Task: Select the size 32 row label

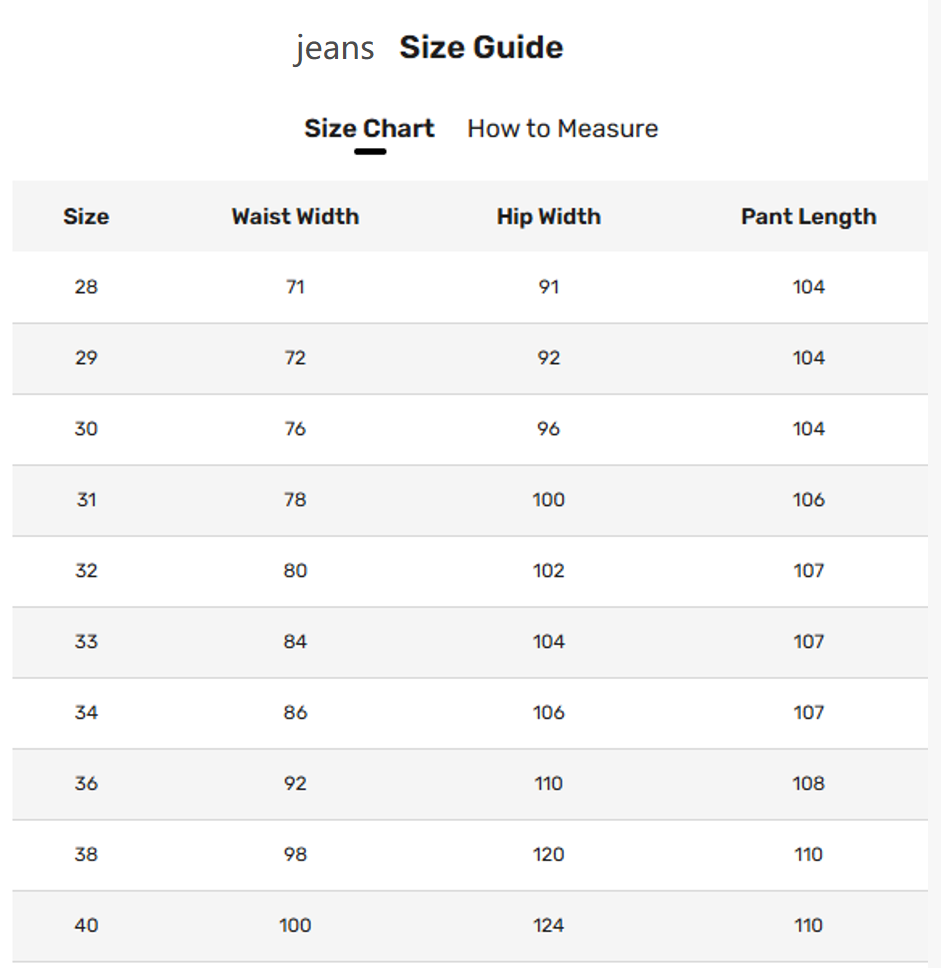Action: click(86, 571)
